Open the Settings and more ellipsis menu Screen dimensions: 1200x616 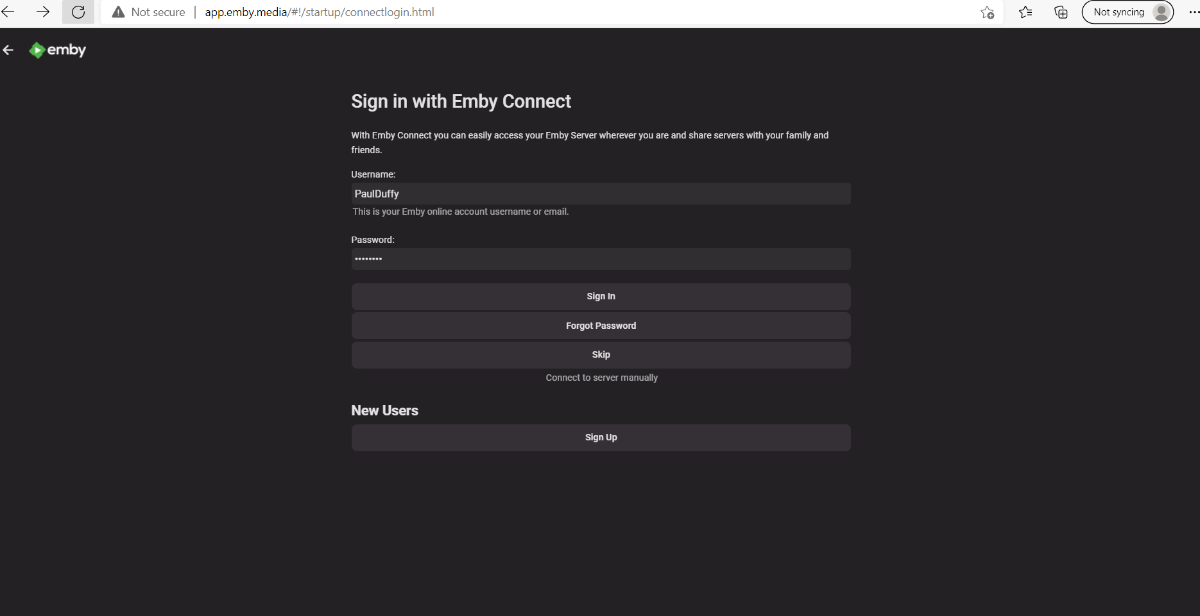click(x=1193, y=12)
